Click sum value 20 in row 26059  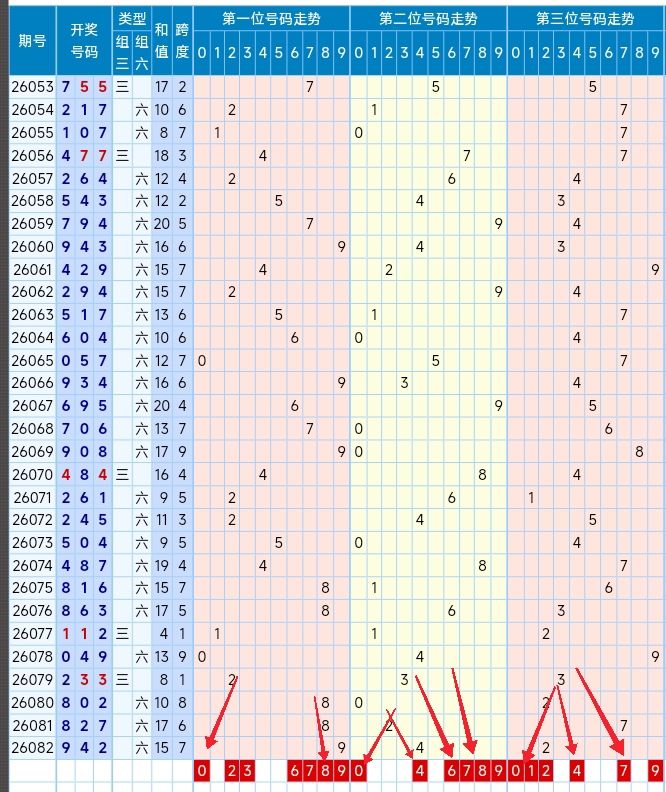click(162, 224)
